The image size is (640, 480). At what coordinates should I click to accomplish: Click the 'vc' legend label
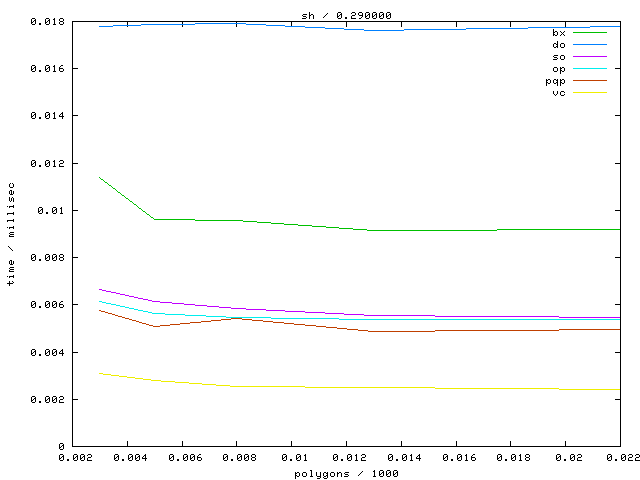click(x=558, y=93)
